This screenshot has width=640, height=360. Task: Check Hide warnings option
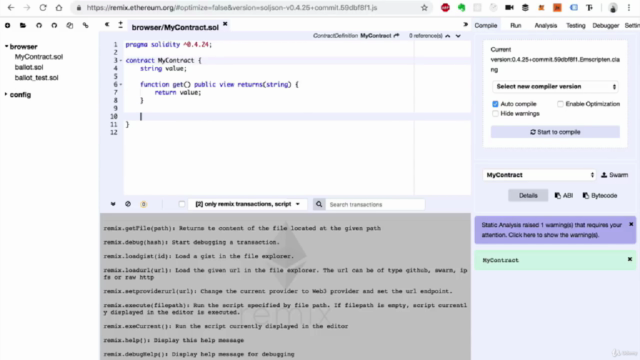point(495,113)
